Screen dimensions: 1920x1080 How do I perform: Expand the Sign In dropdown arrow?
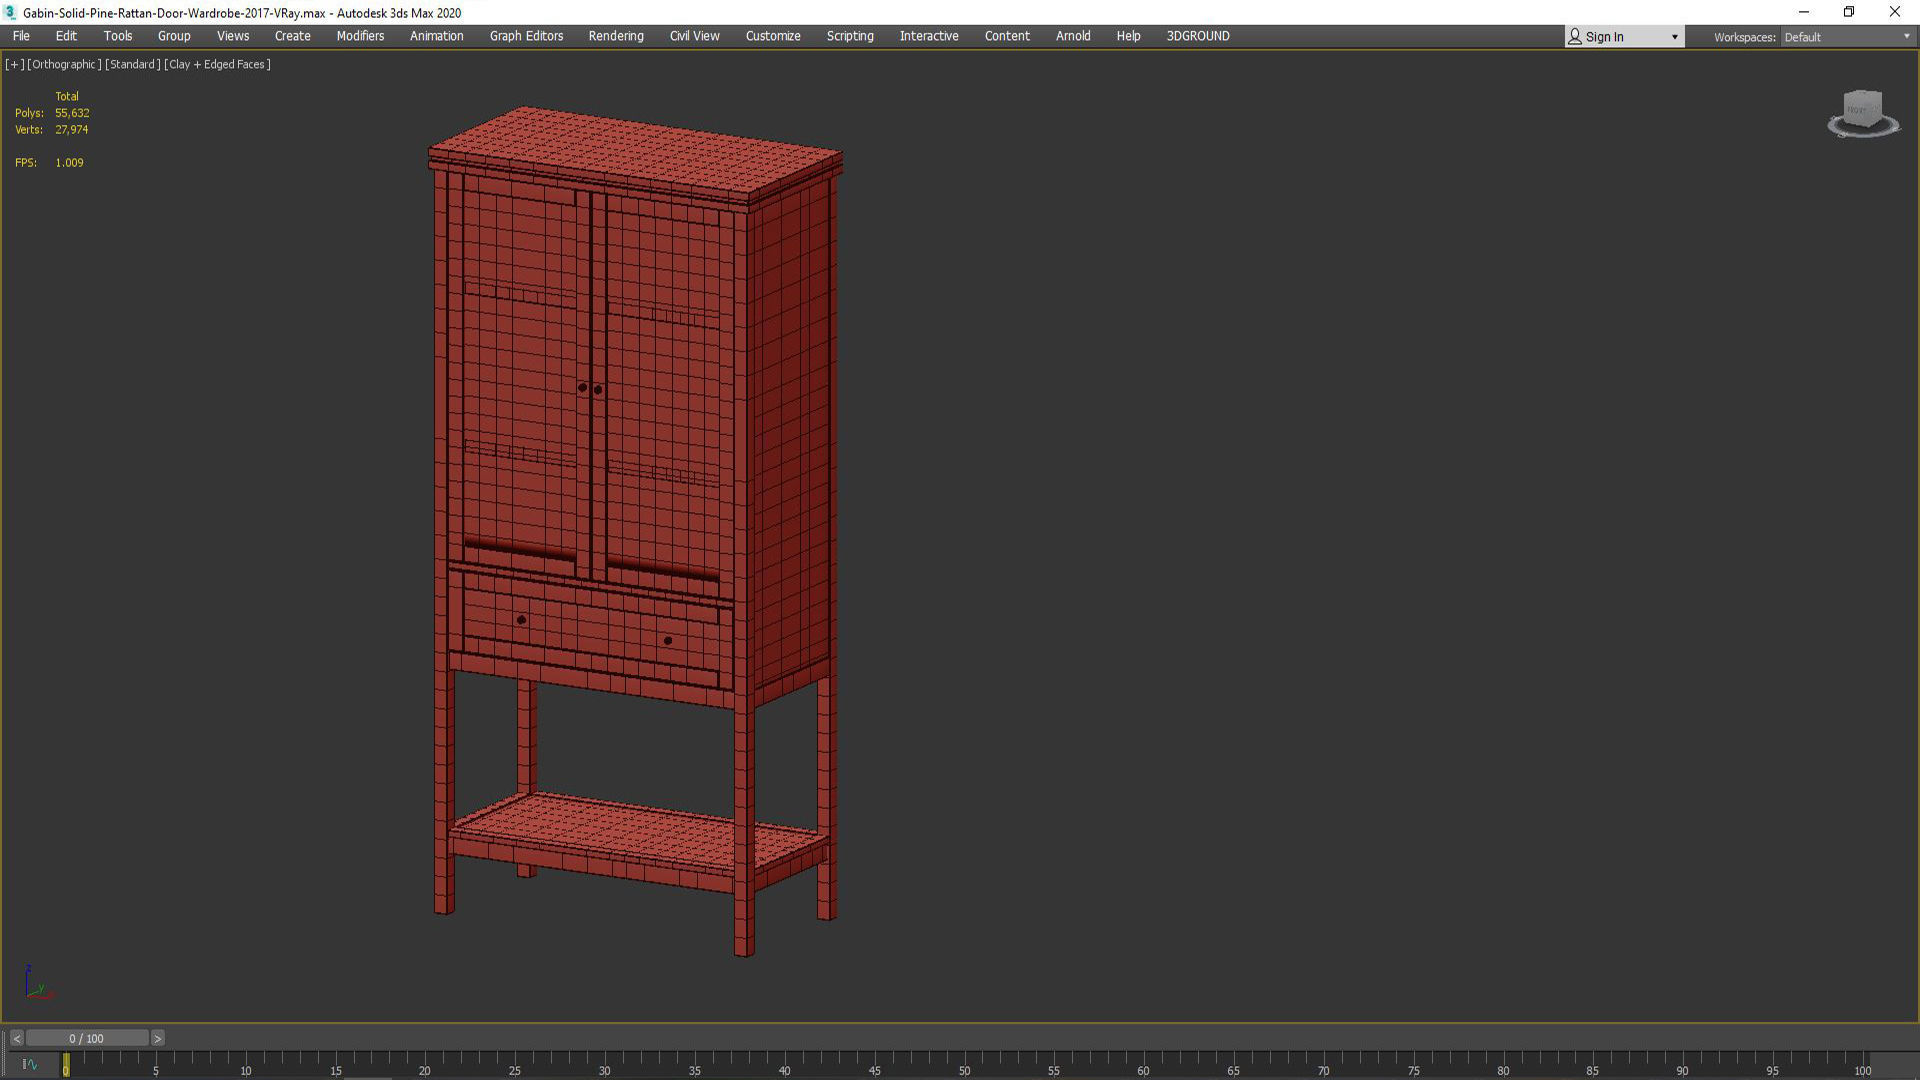1674,37
